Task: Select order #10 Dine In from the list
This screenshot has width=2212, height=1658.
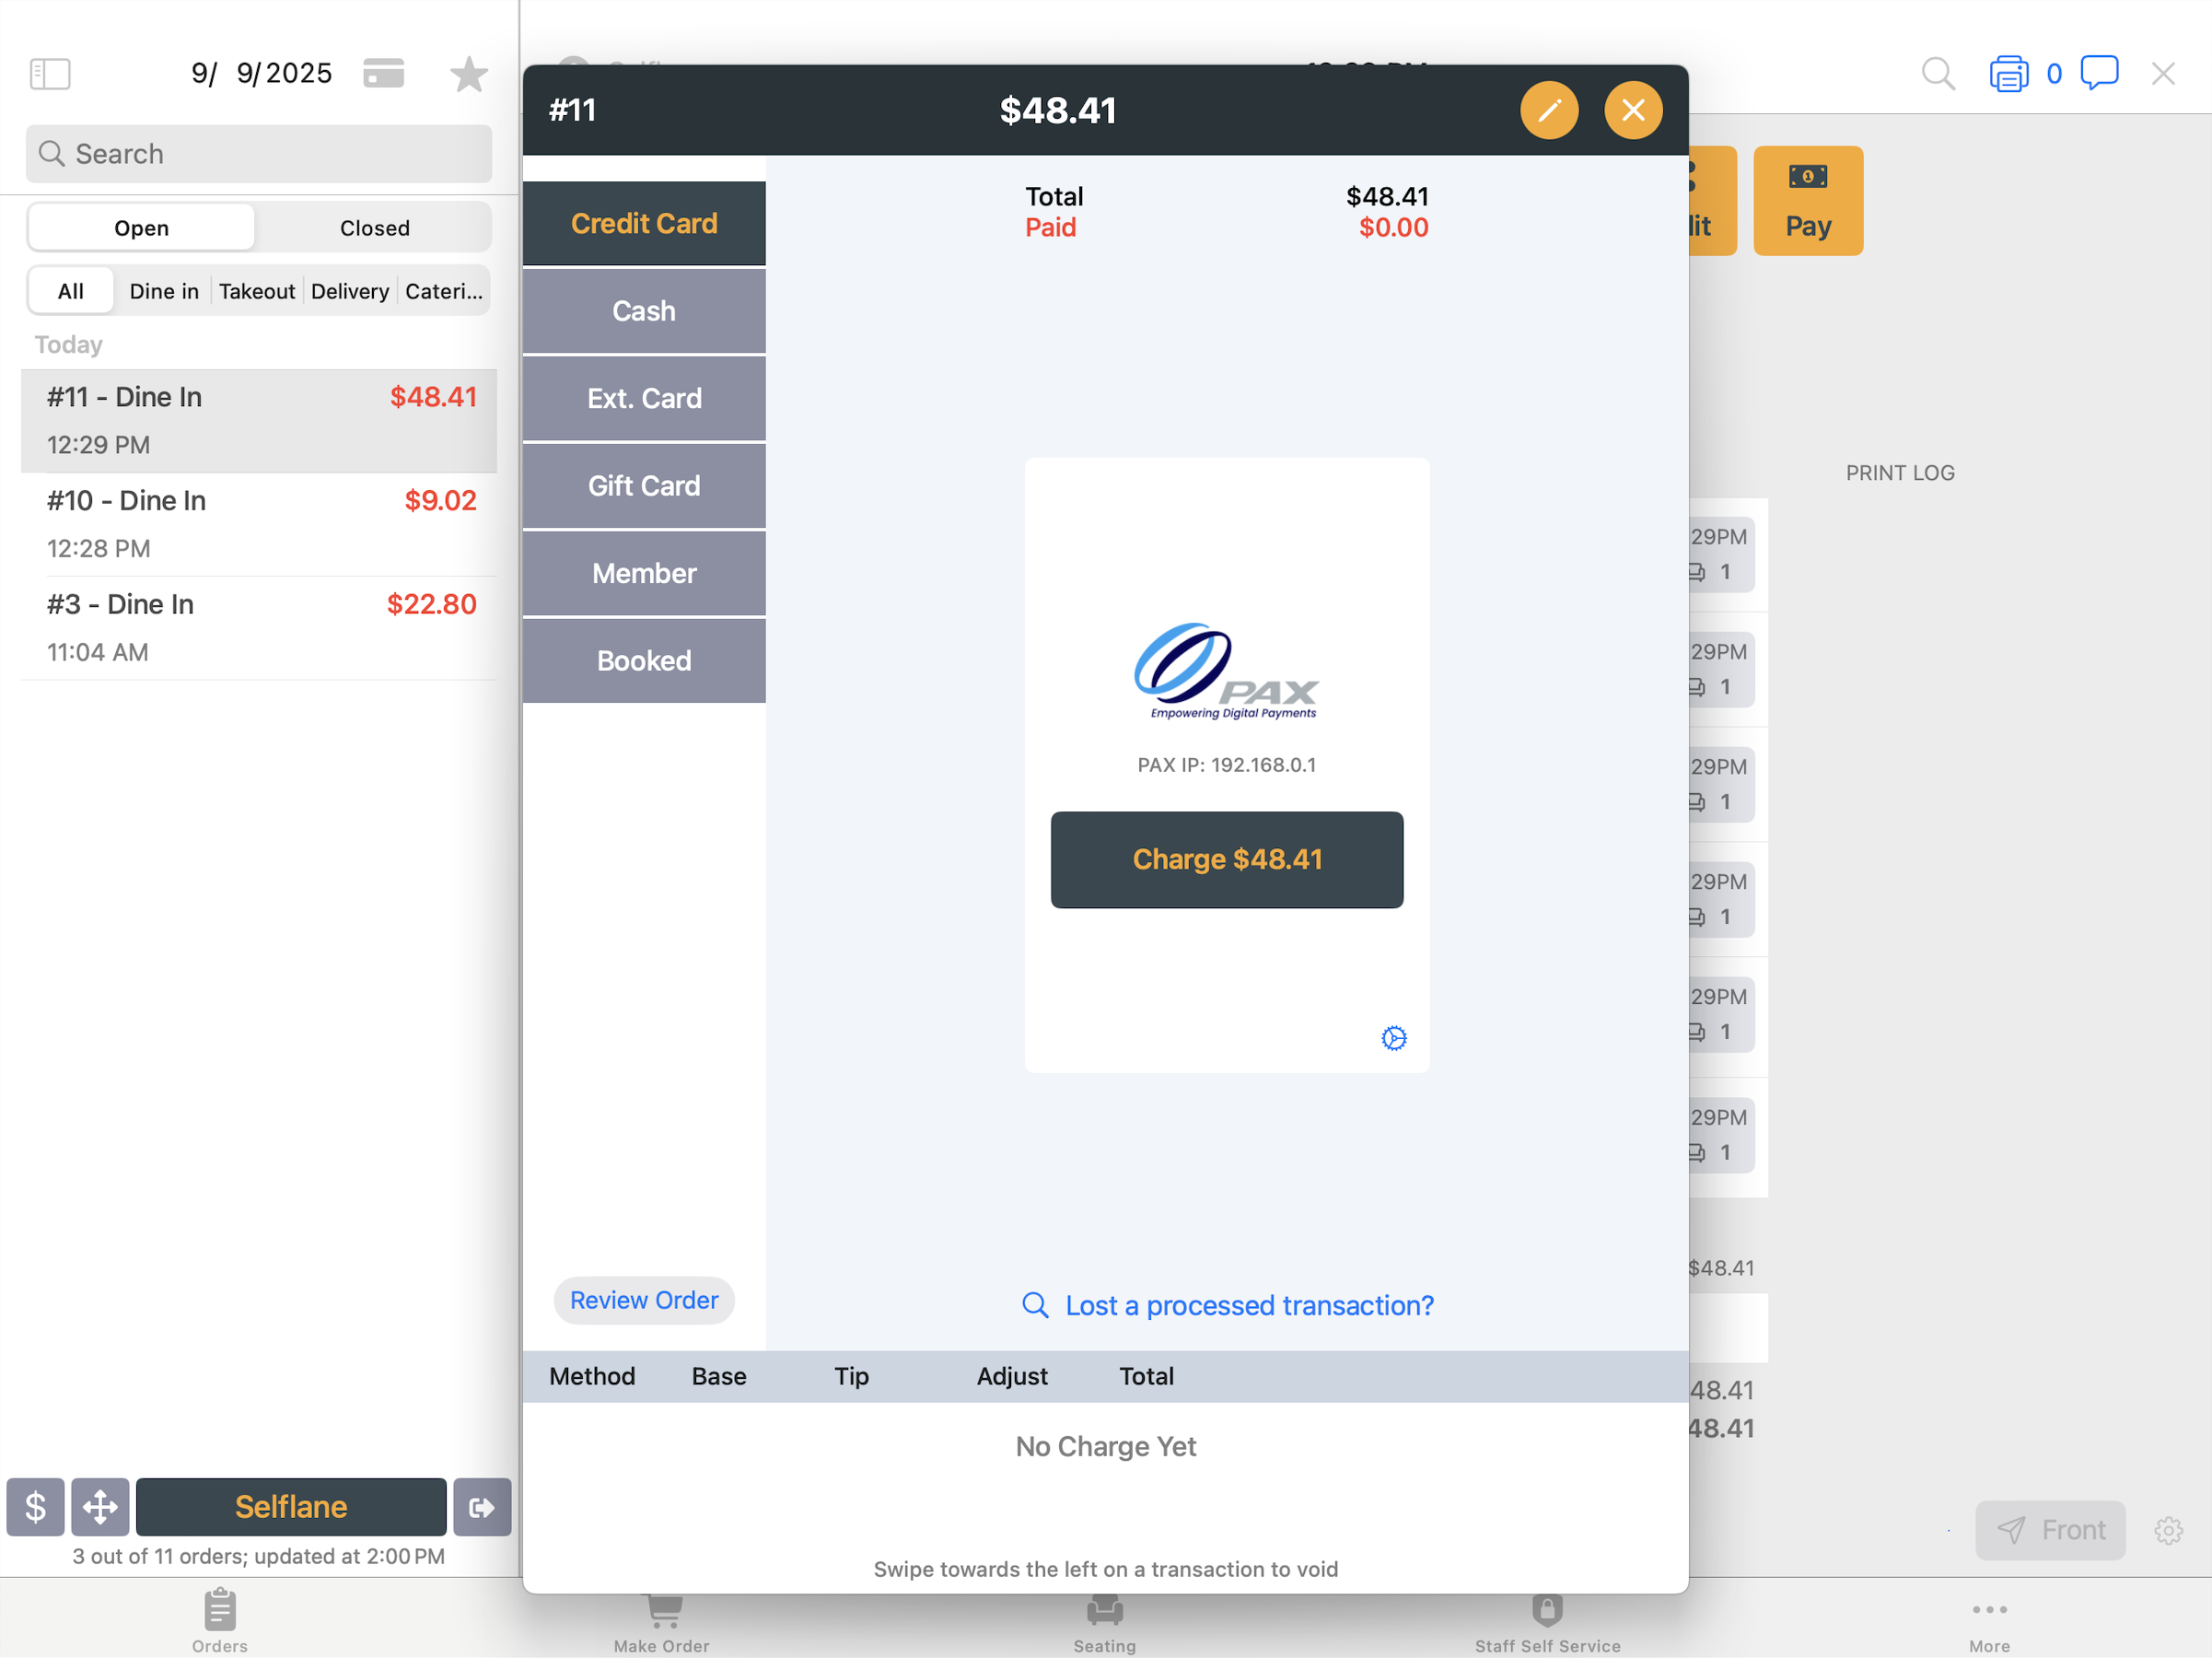Action: tap(258, 522)
